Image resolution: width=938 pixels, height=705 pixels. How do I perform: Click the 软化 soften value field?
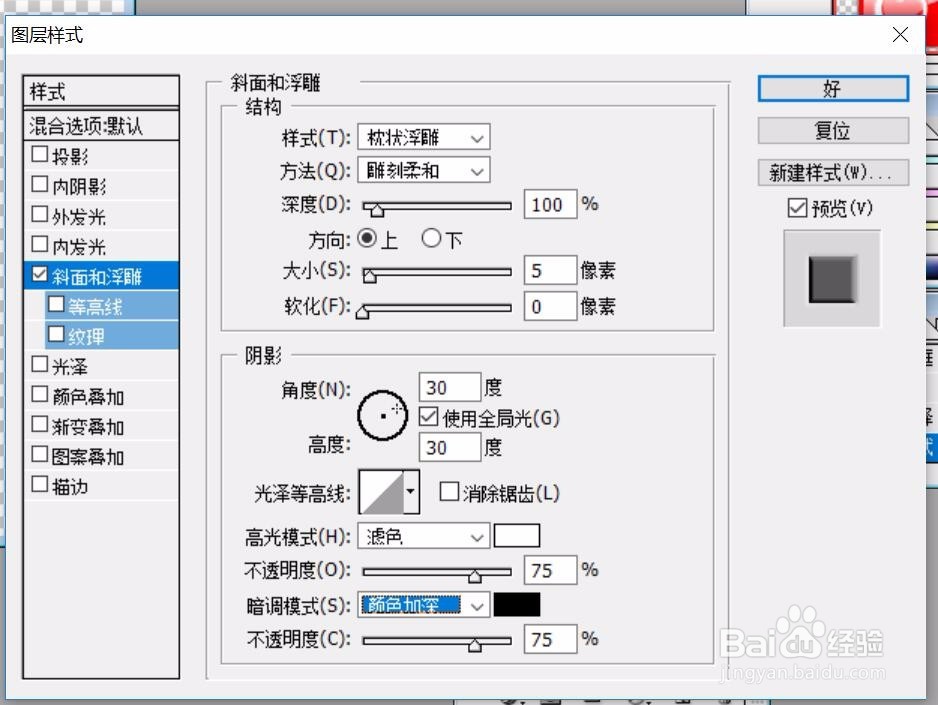[x=550, y=306]
